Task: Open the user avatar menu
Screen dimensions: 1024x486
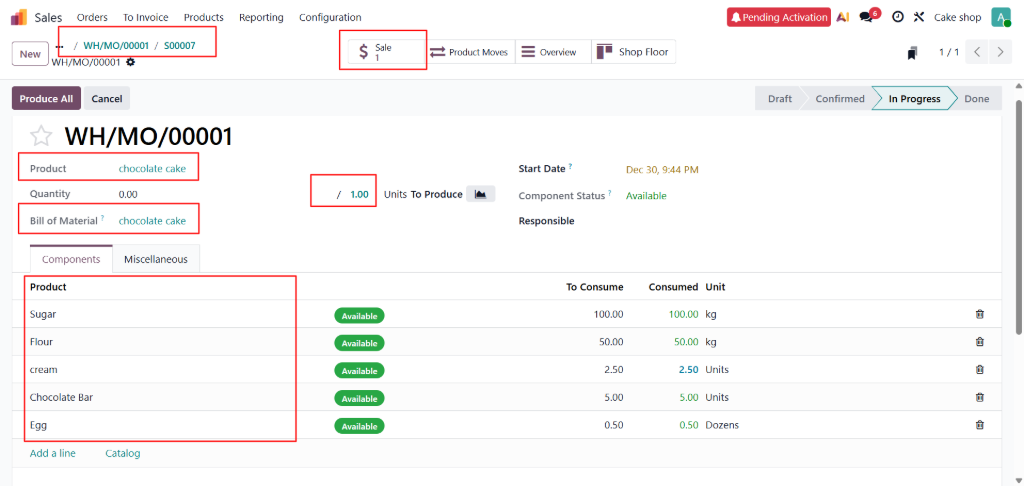Action: (x=1000, y=17)
